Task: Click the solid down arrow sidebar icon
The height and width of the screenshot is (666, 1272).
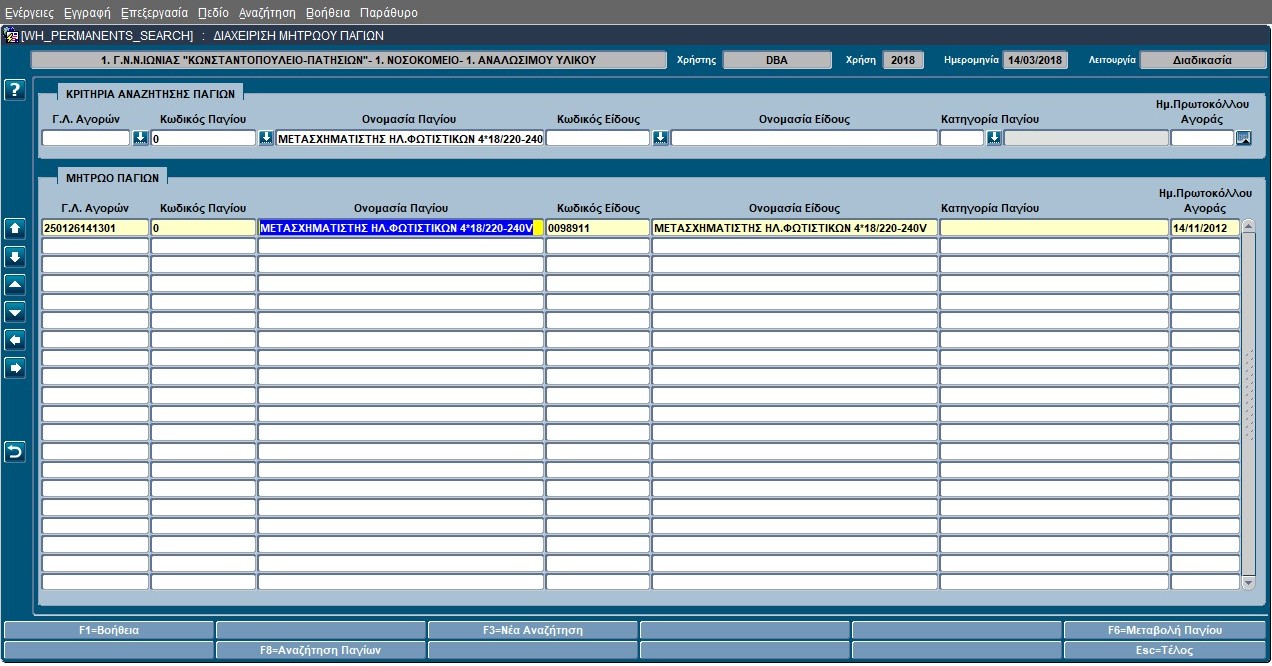Action: [x=14, y=256]
